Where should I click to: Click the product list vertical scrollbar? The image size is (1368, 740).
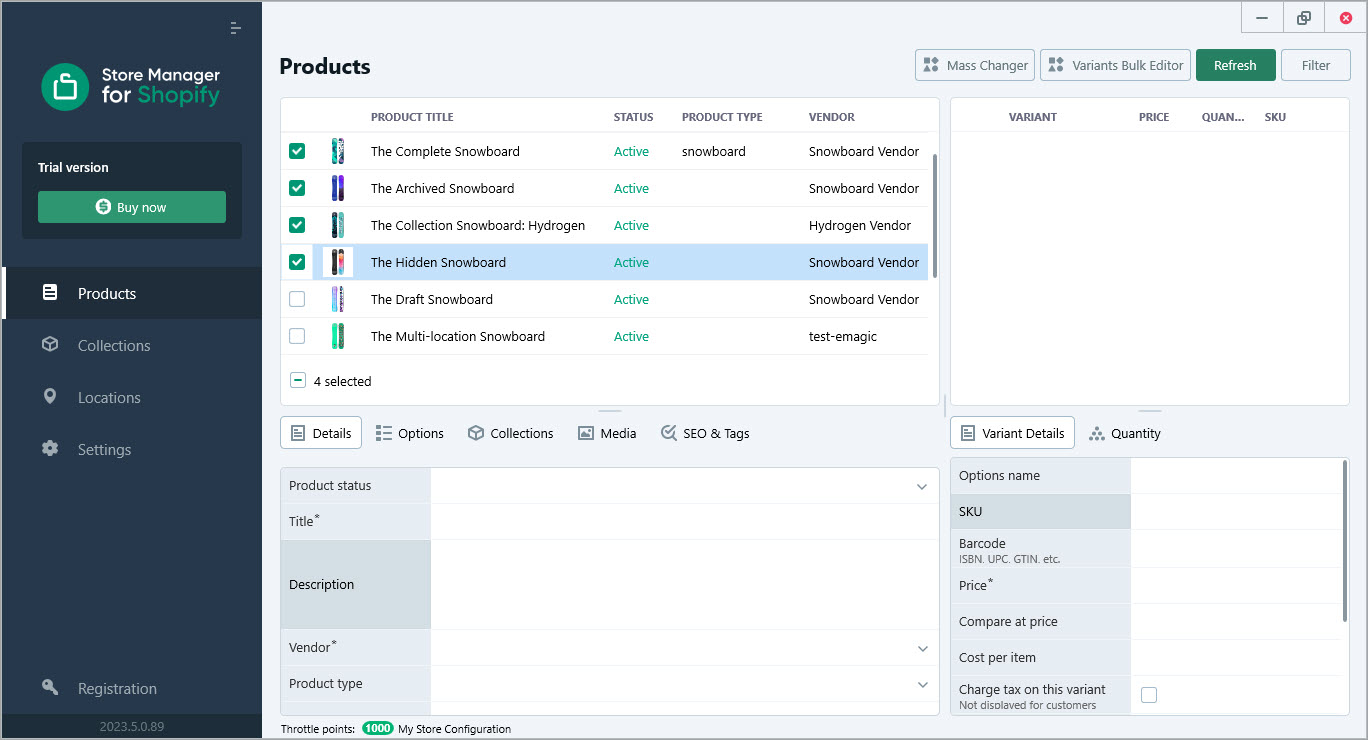click(935, 215)
